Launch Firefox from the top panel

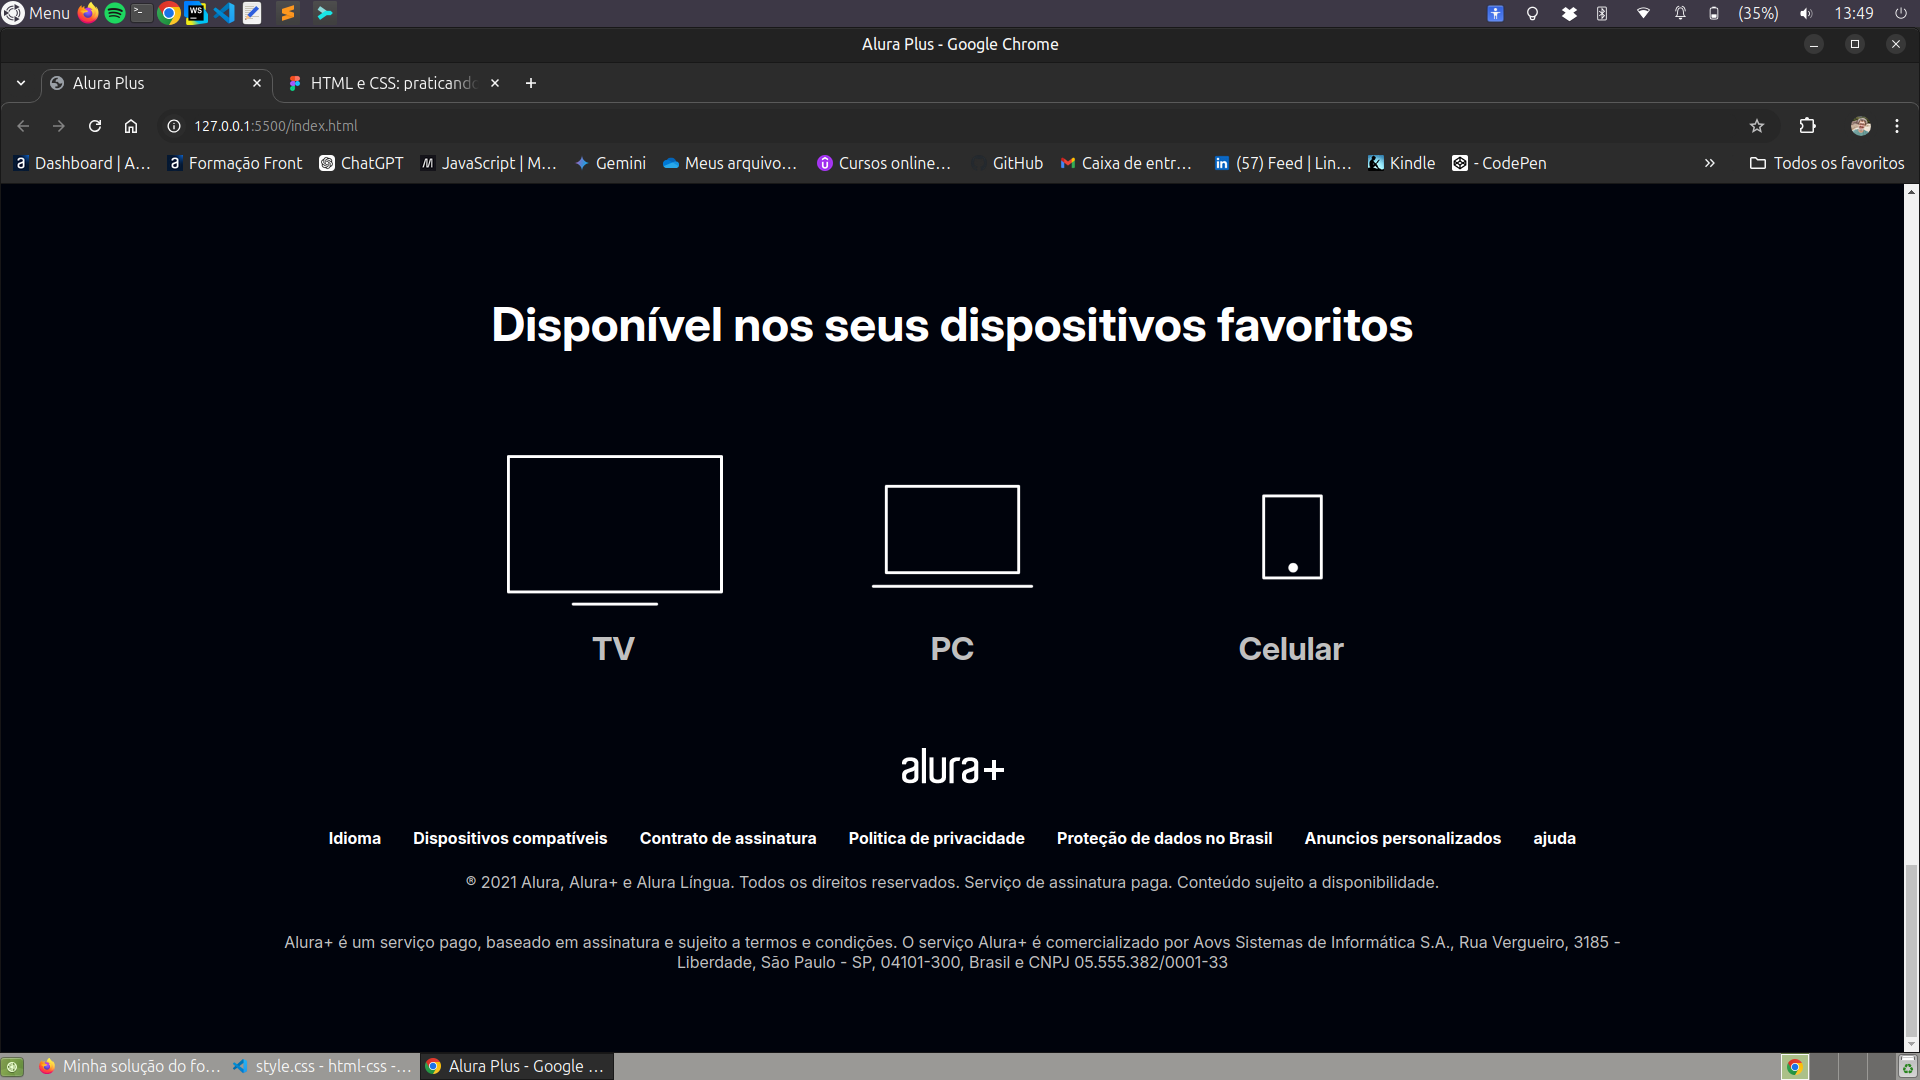(88, 13)
